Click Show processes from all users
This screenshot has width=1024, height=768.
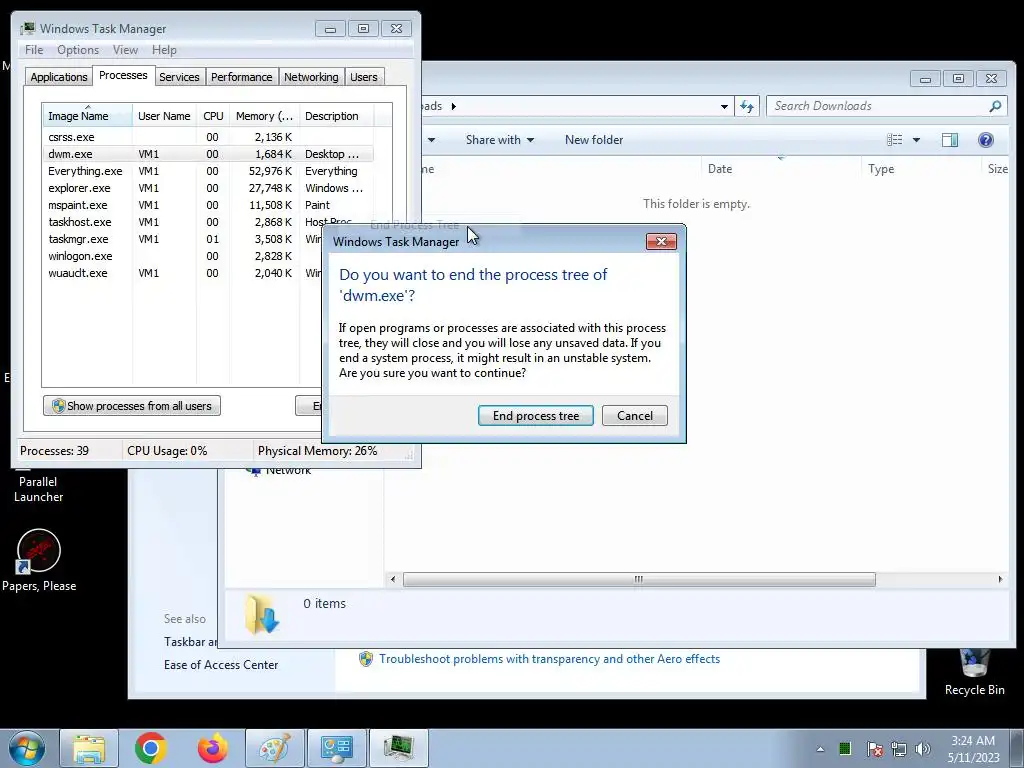132,406
